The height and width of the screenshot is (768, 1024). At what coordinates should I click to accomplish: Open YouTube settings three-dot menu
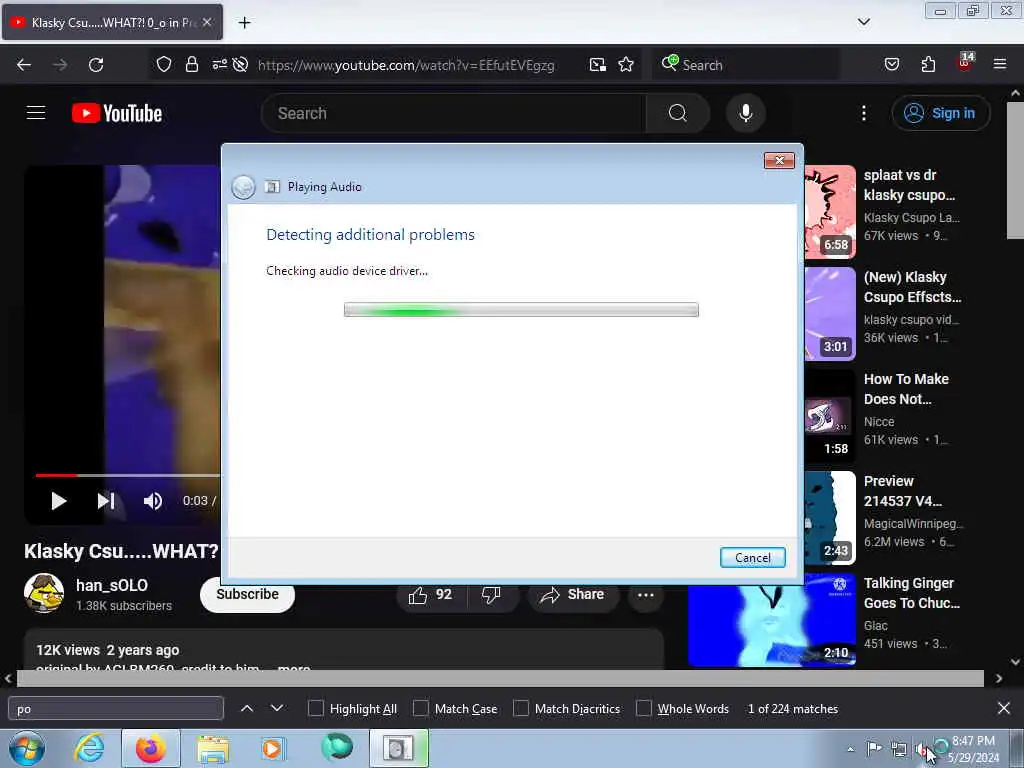(863, 113)
